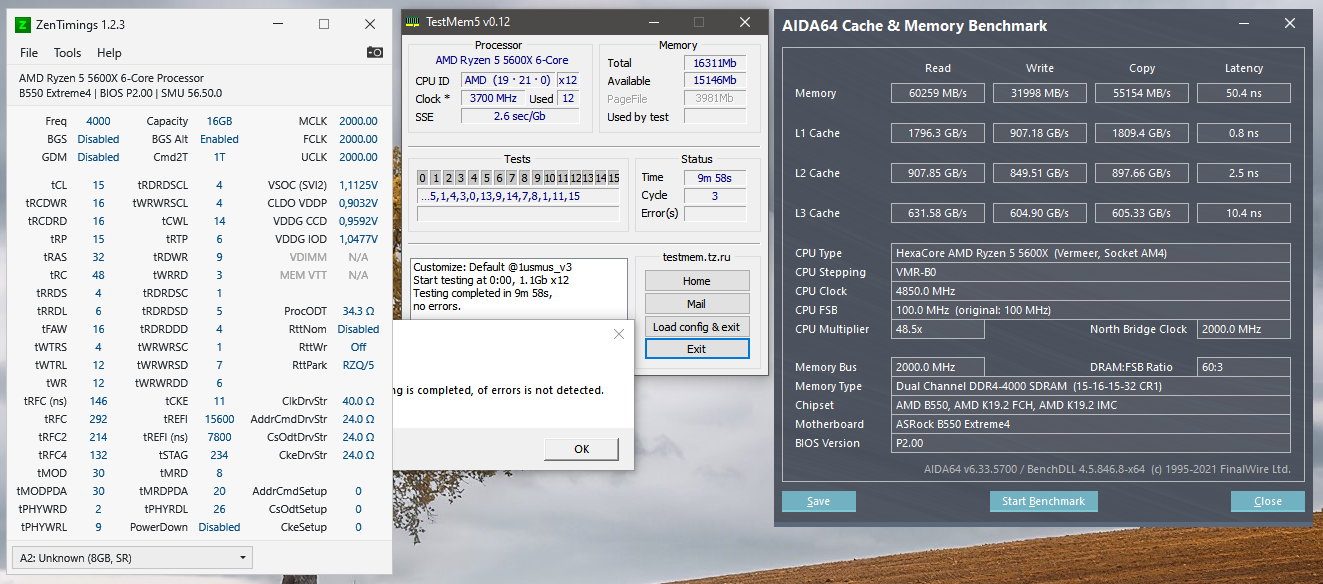Click the RttPark value RZQ/5
Screen dimensions: 1323x584
358,365
